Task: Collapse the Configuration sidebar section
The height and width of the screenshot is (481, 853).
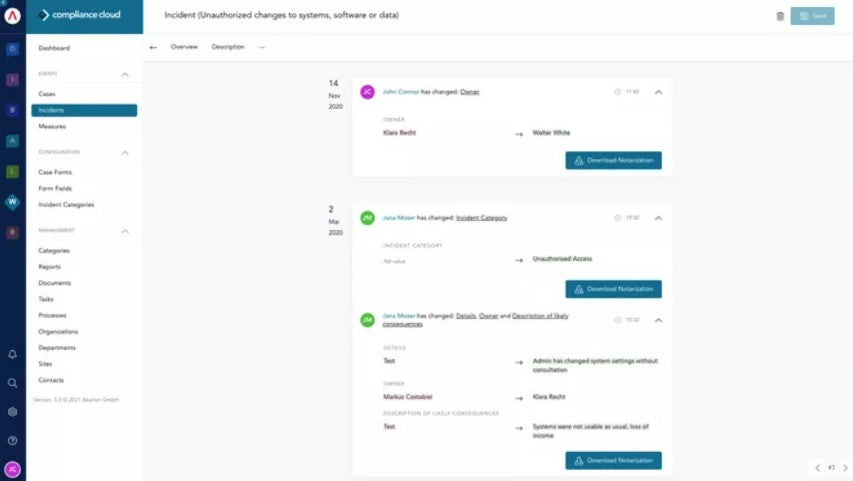Action: coord(125,153)
